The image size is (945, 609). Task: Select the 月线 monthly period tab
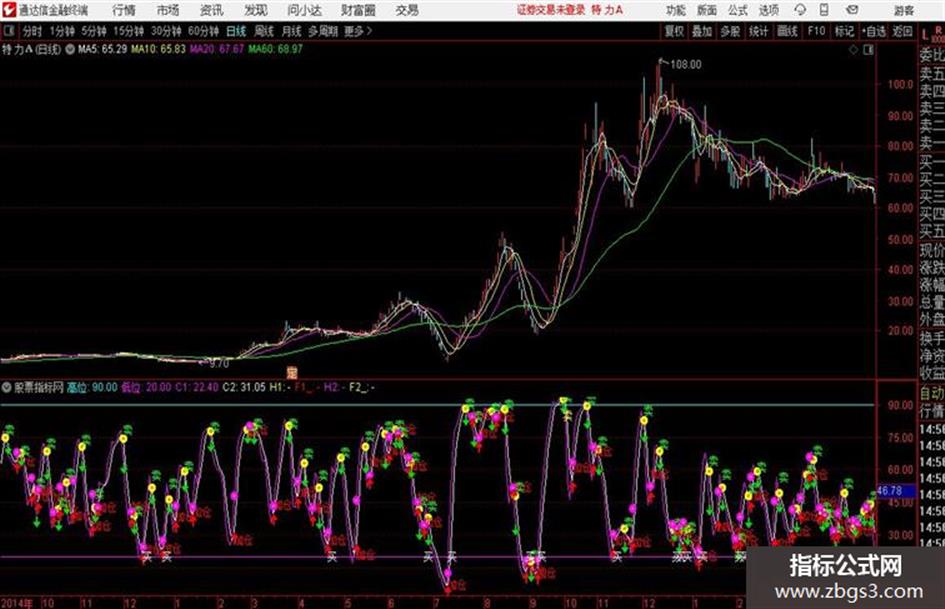coord(292,31)
